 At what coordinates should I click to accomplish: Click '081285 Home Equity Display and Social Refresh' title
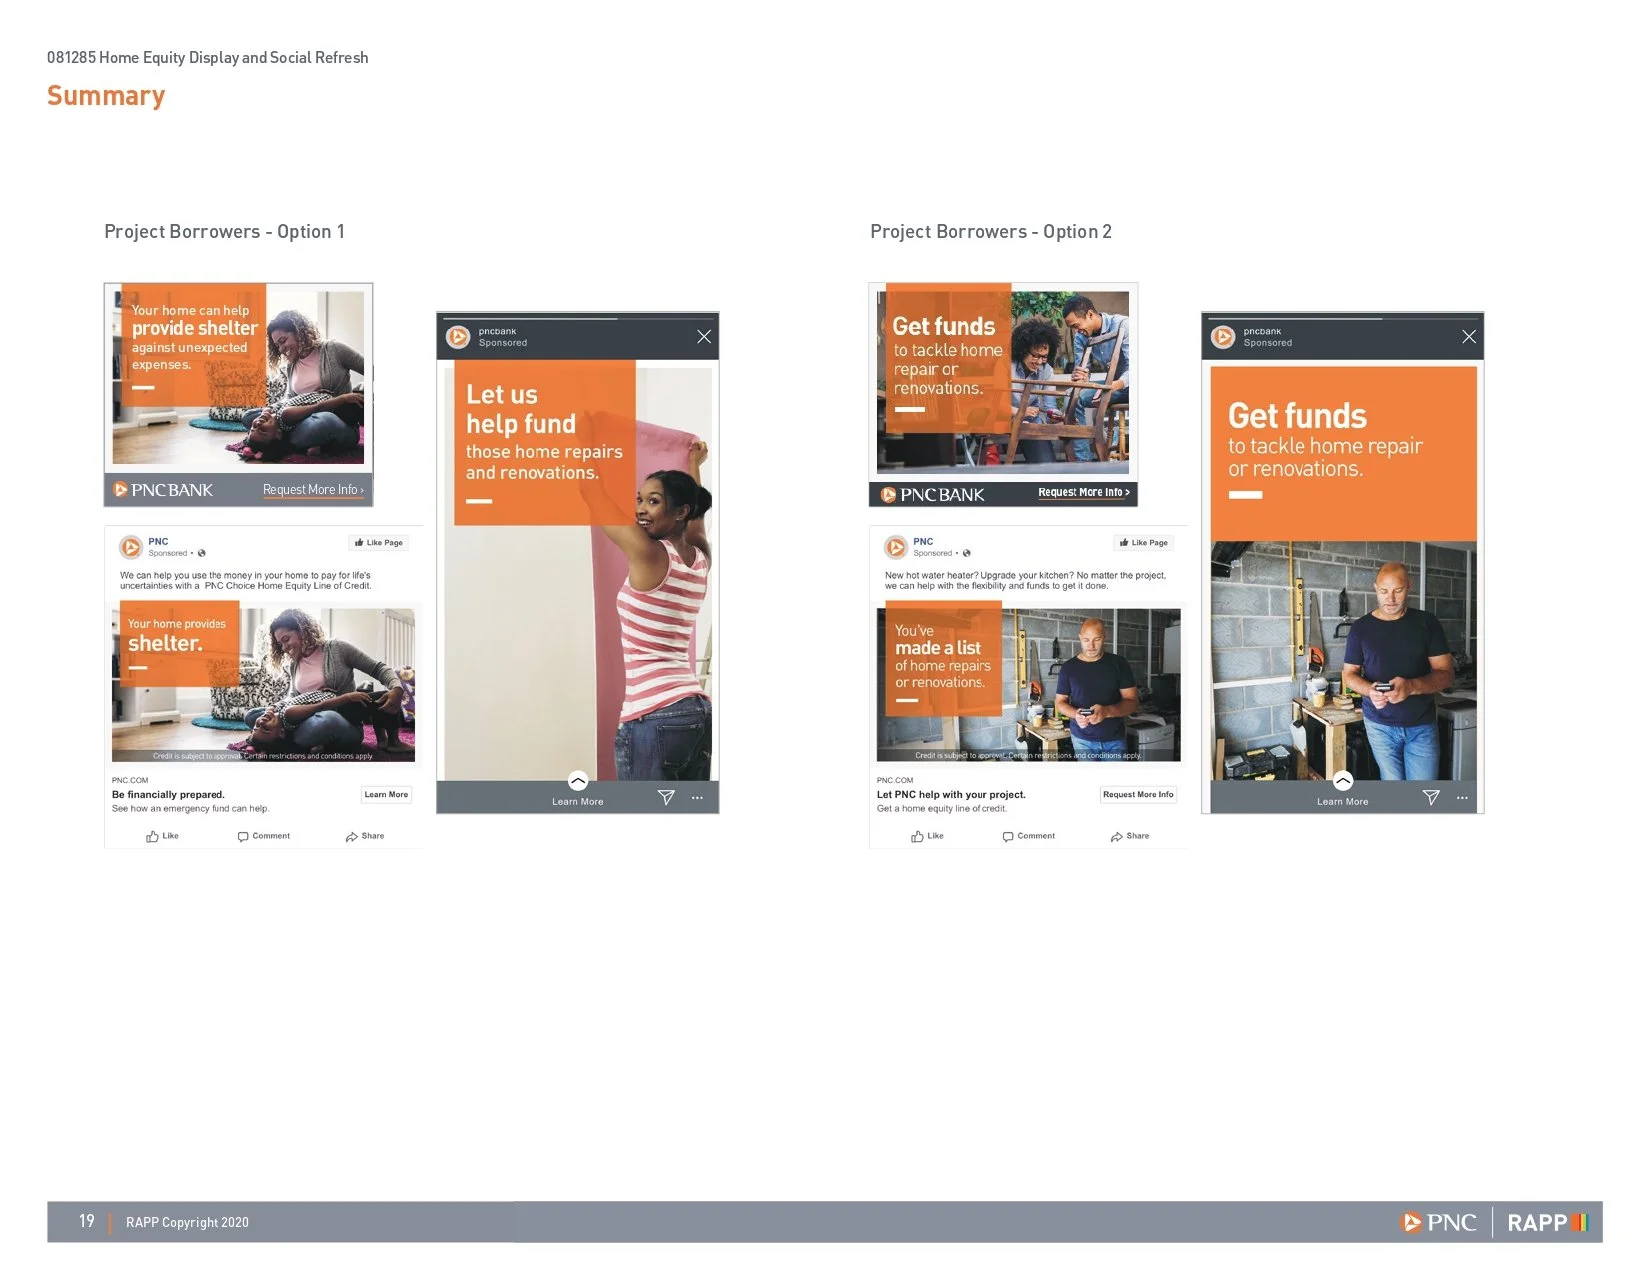(208, 58)
